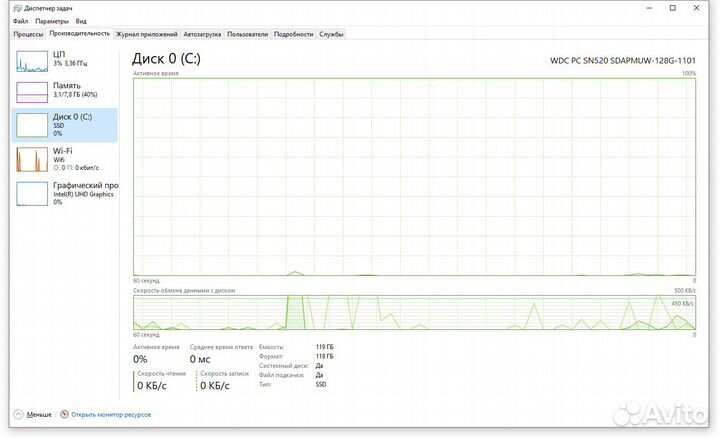Click the Диск 0 (C:) sidebar thumbnail
Image resolution: width=720 pixels, height=439 pixels.
click(32, 124)
